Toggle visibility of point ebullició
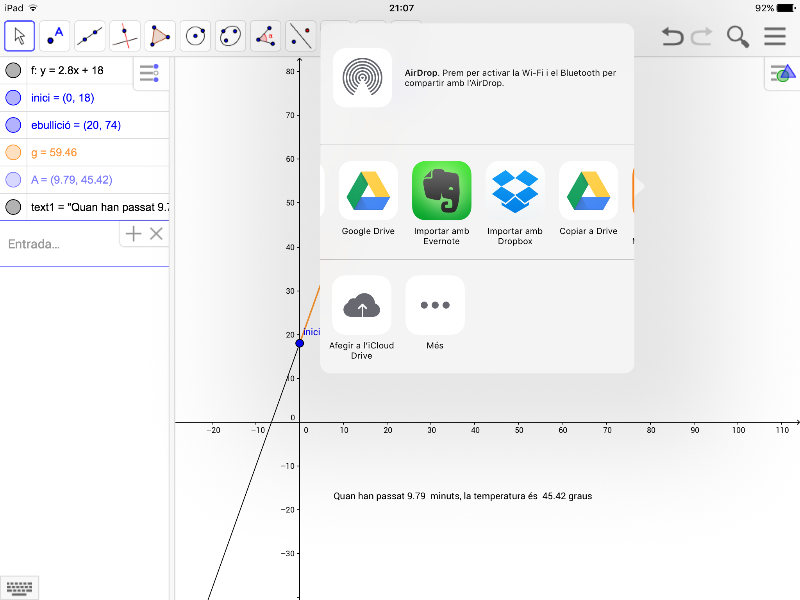The height and width of the screenshot is (600, 800). (13, 125)
